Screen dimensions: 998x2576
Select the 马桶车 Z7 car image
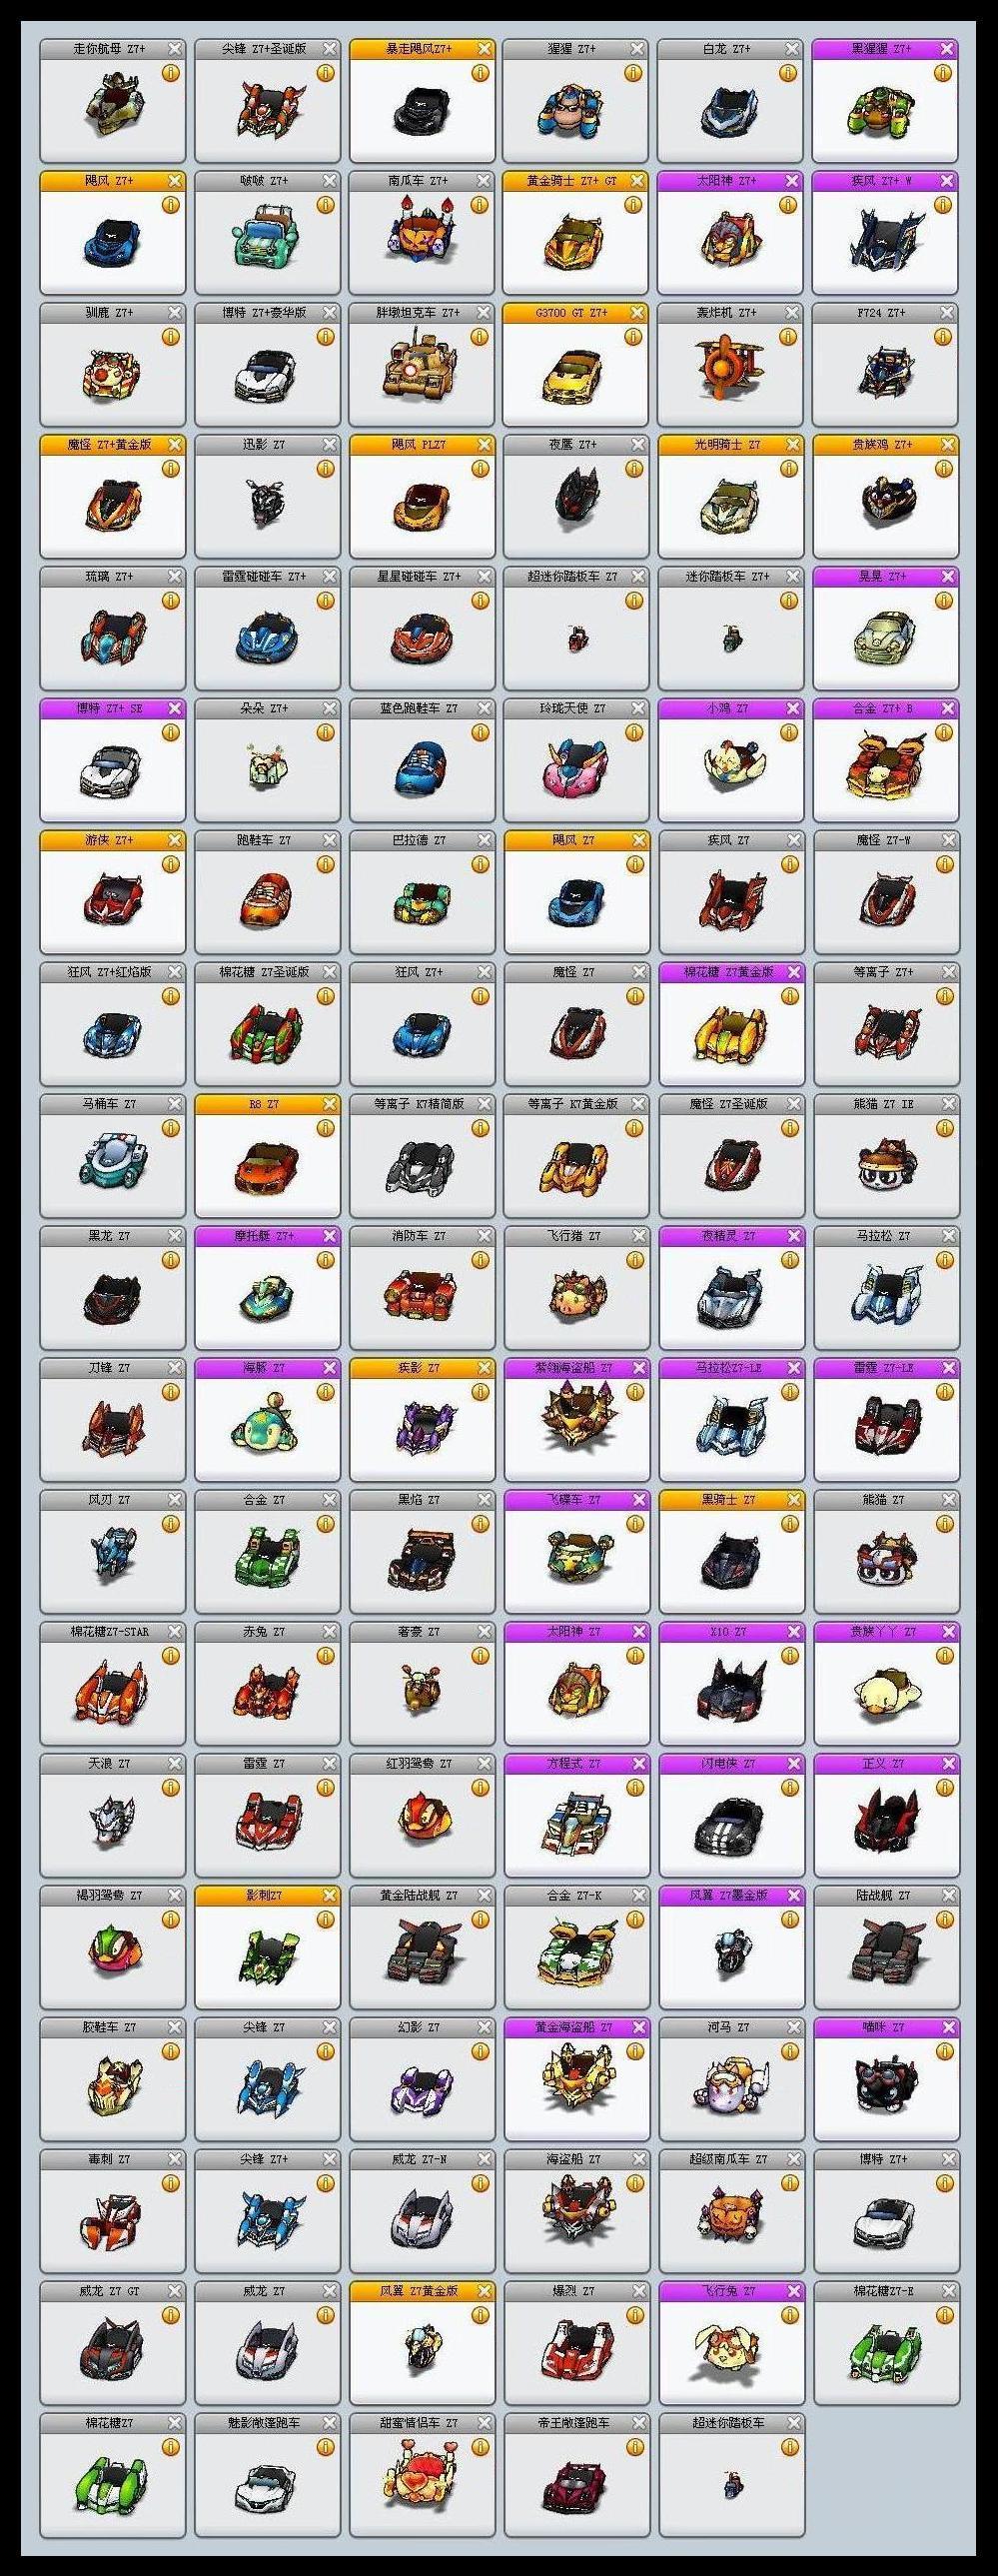tap(112, 1160)
